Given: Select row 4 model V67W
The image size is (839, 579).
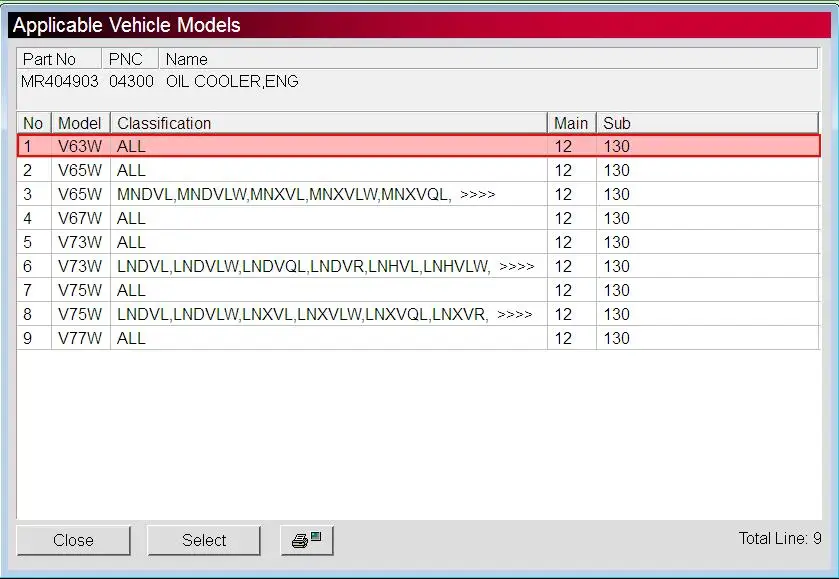Looking at the screenshot, I should pos(418,218).
